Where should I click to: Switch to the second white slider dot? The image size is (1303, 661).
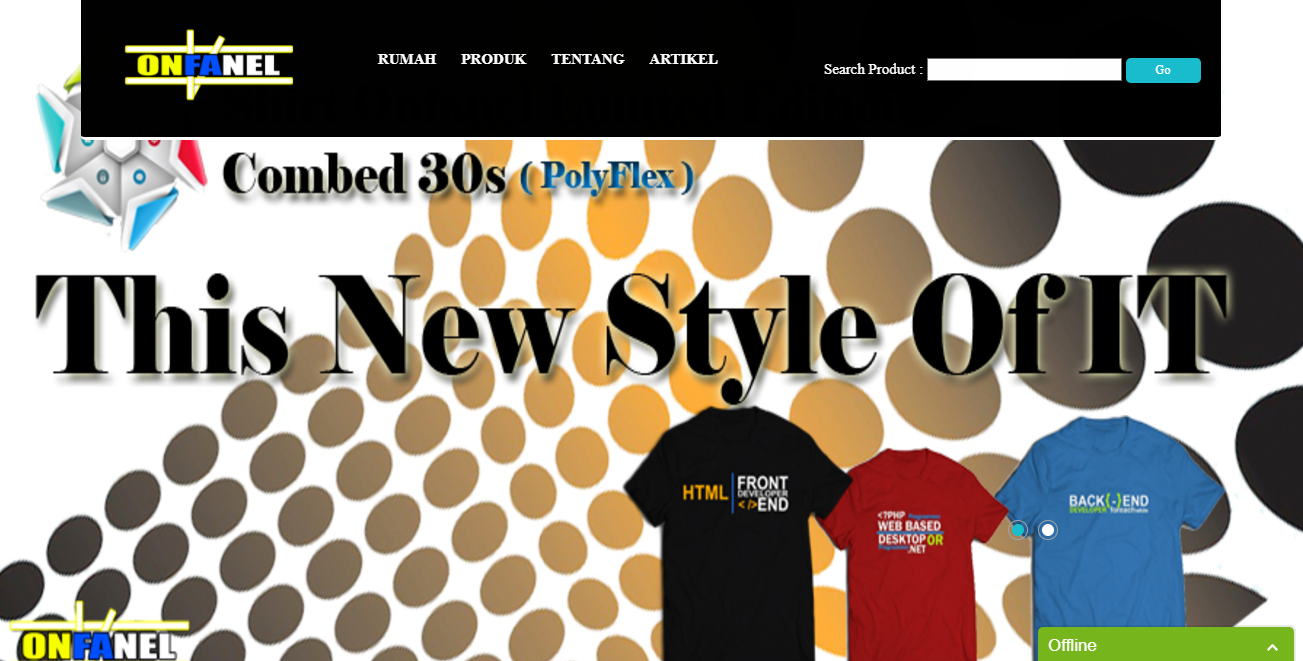[x=1048, y=529]
